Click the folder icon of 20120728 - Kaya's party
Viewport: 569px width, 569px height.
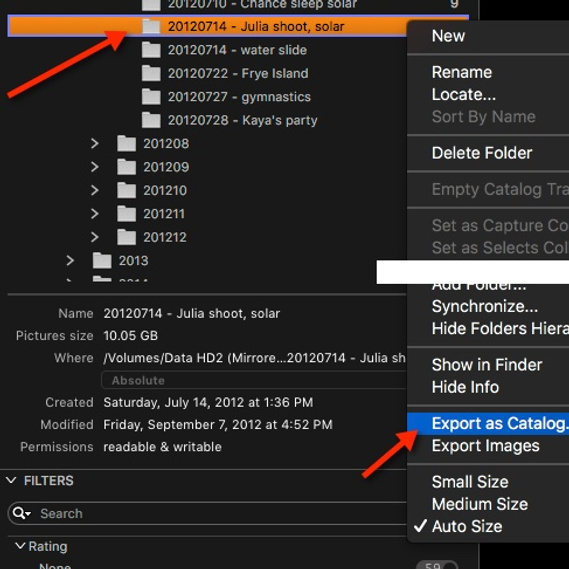click(x=151, y=120)
